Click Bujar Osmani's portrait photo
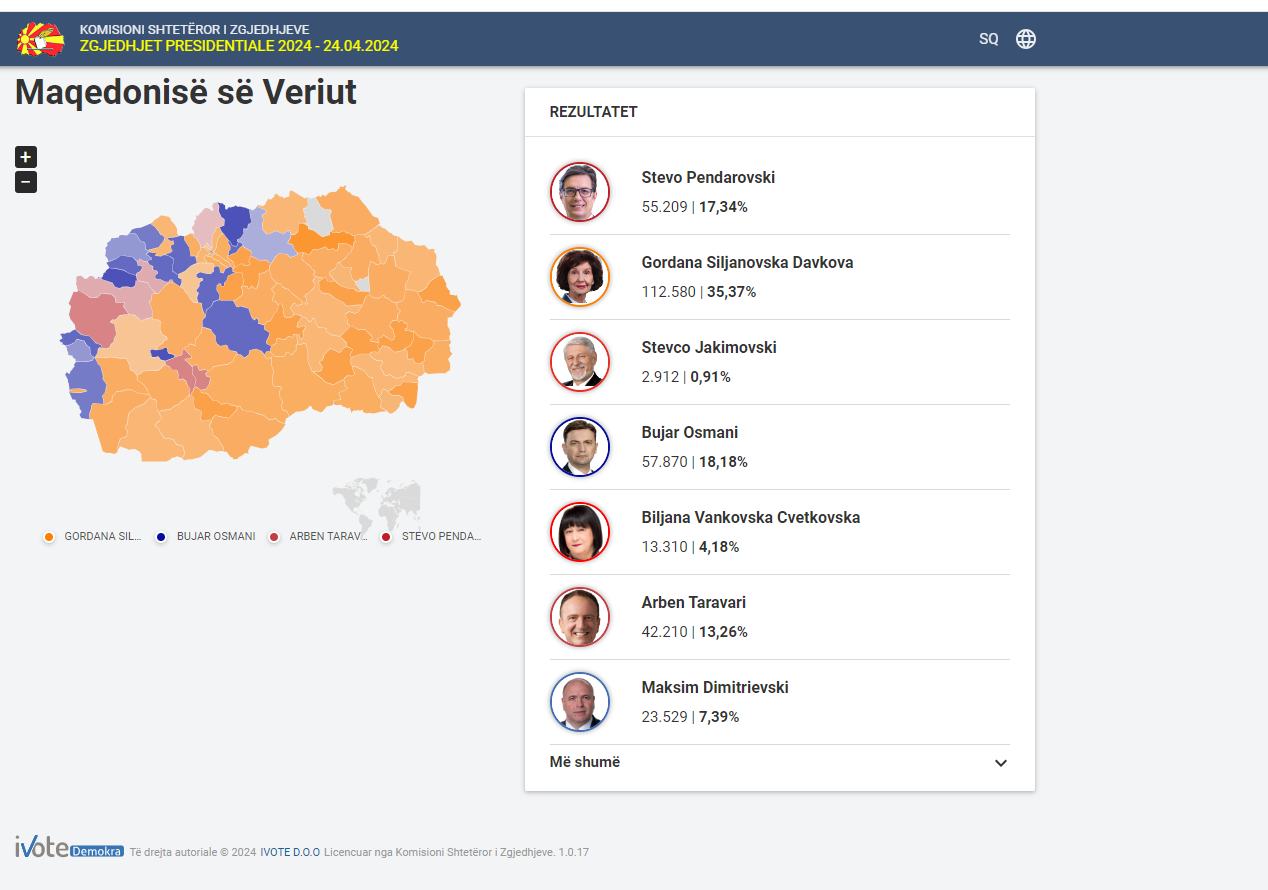 tap(580, 447)
